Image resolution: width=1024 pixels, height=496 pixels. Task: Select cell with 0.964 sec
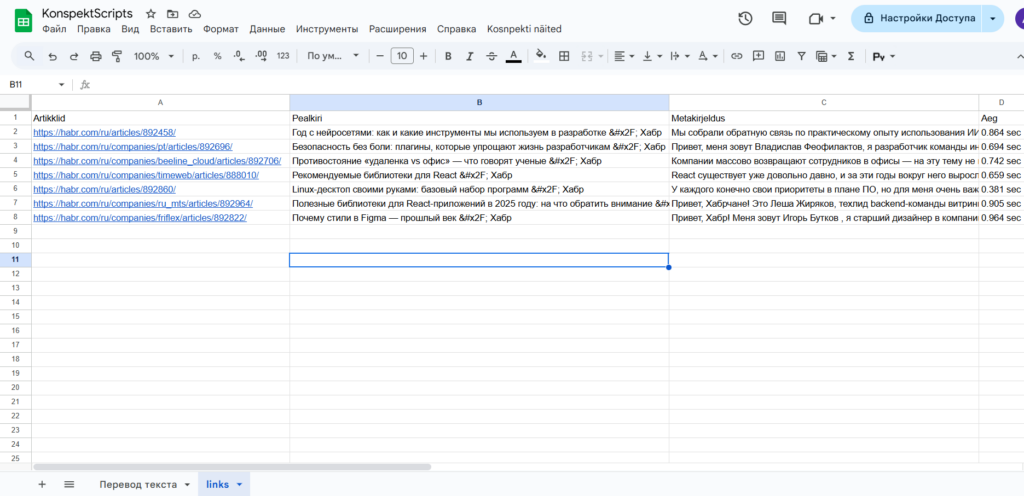[x=1000, y=218]
